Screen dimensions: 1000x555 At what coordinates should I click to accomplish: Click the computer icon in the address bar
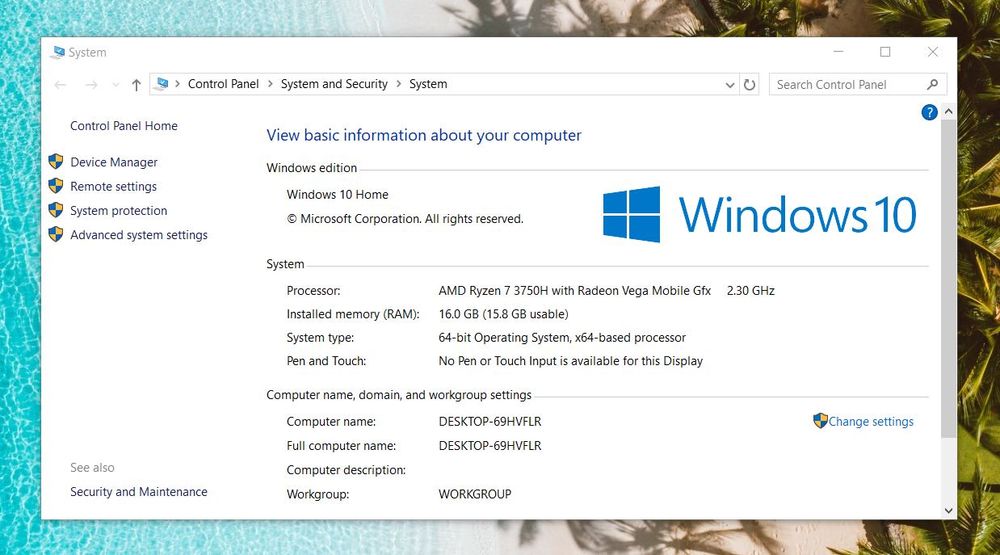(162, 84)
